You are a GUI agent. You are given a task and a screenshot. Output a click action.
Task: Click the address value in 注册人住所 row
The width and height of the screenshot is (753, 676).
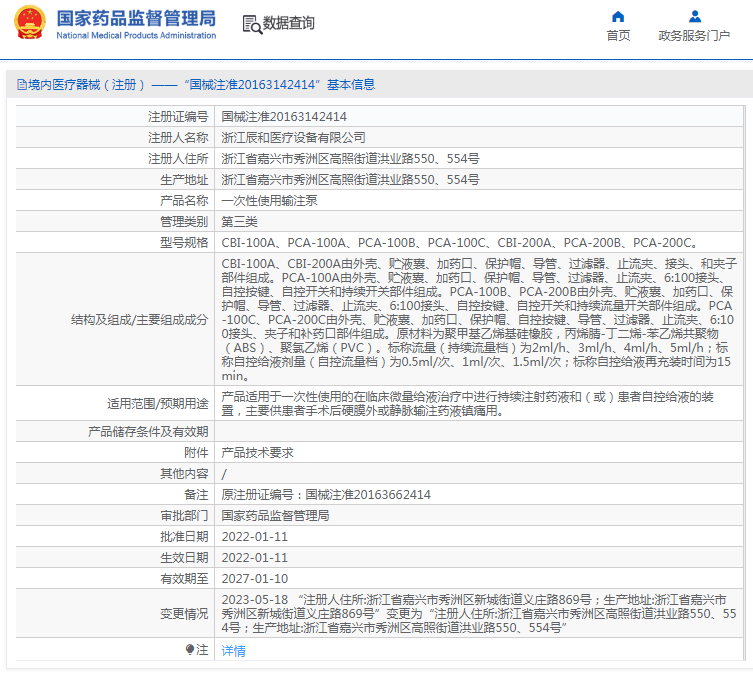350,158
